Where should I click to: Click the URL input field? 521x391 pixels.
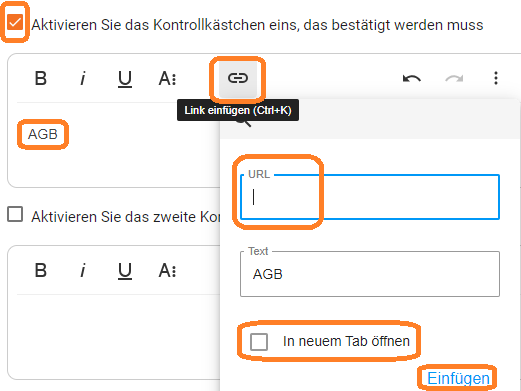[x=370, y=197]
